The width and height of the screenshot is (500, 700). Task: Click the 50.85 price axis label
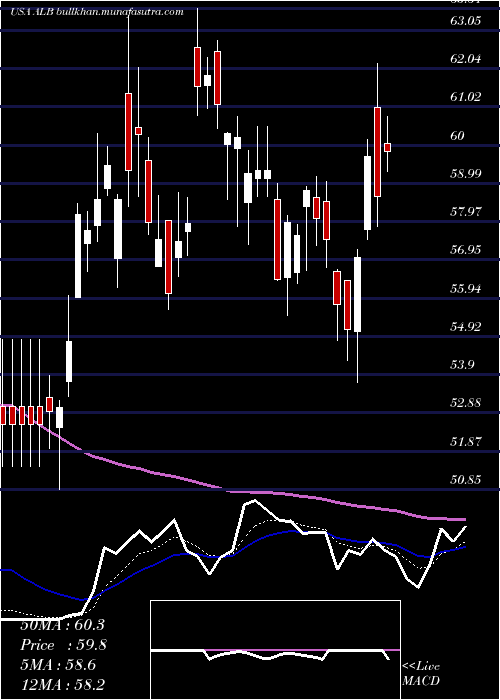pyautogui.click(x=466, y=480)
